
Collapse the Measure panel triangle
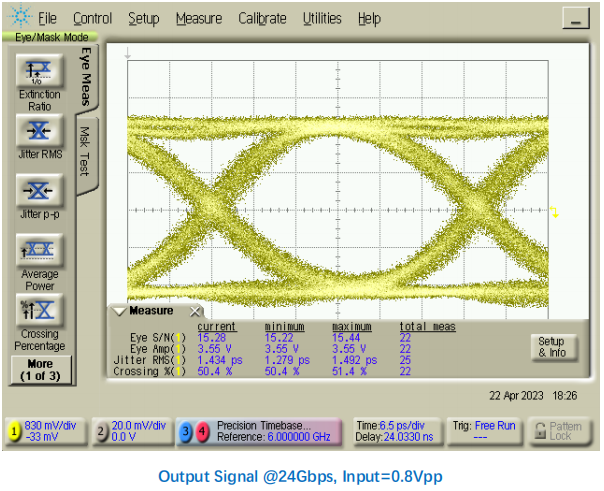coord(119,311)
